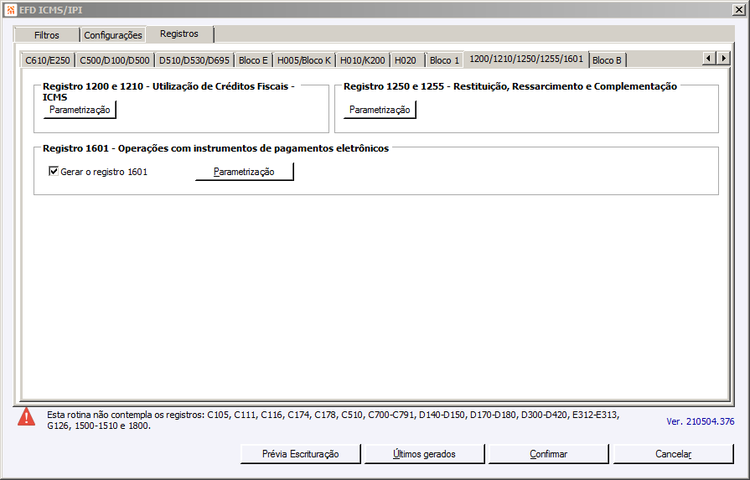Click the 'Esta rotina não contempla os registros' notice
The image size is (750, 480).
point(333,420)
